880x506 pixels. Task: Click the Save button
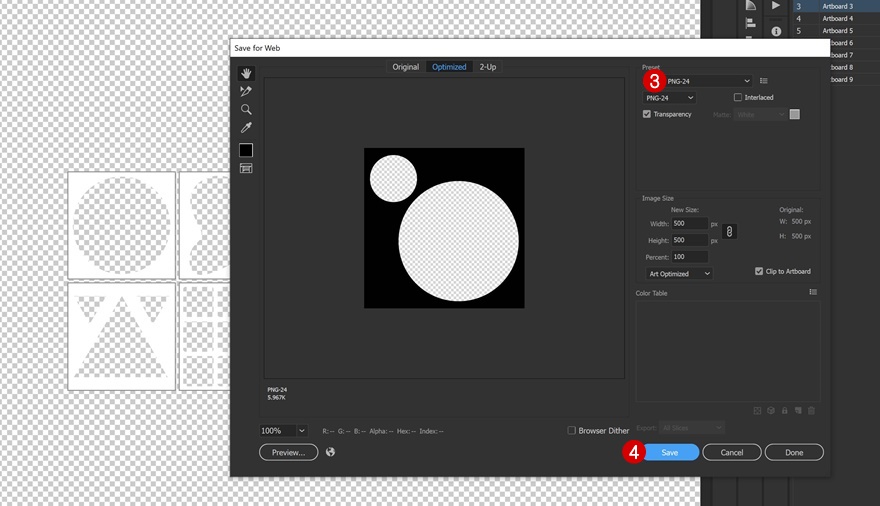669,452
